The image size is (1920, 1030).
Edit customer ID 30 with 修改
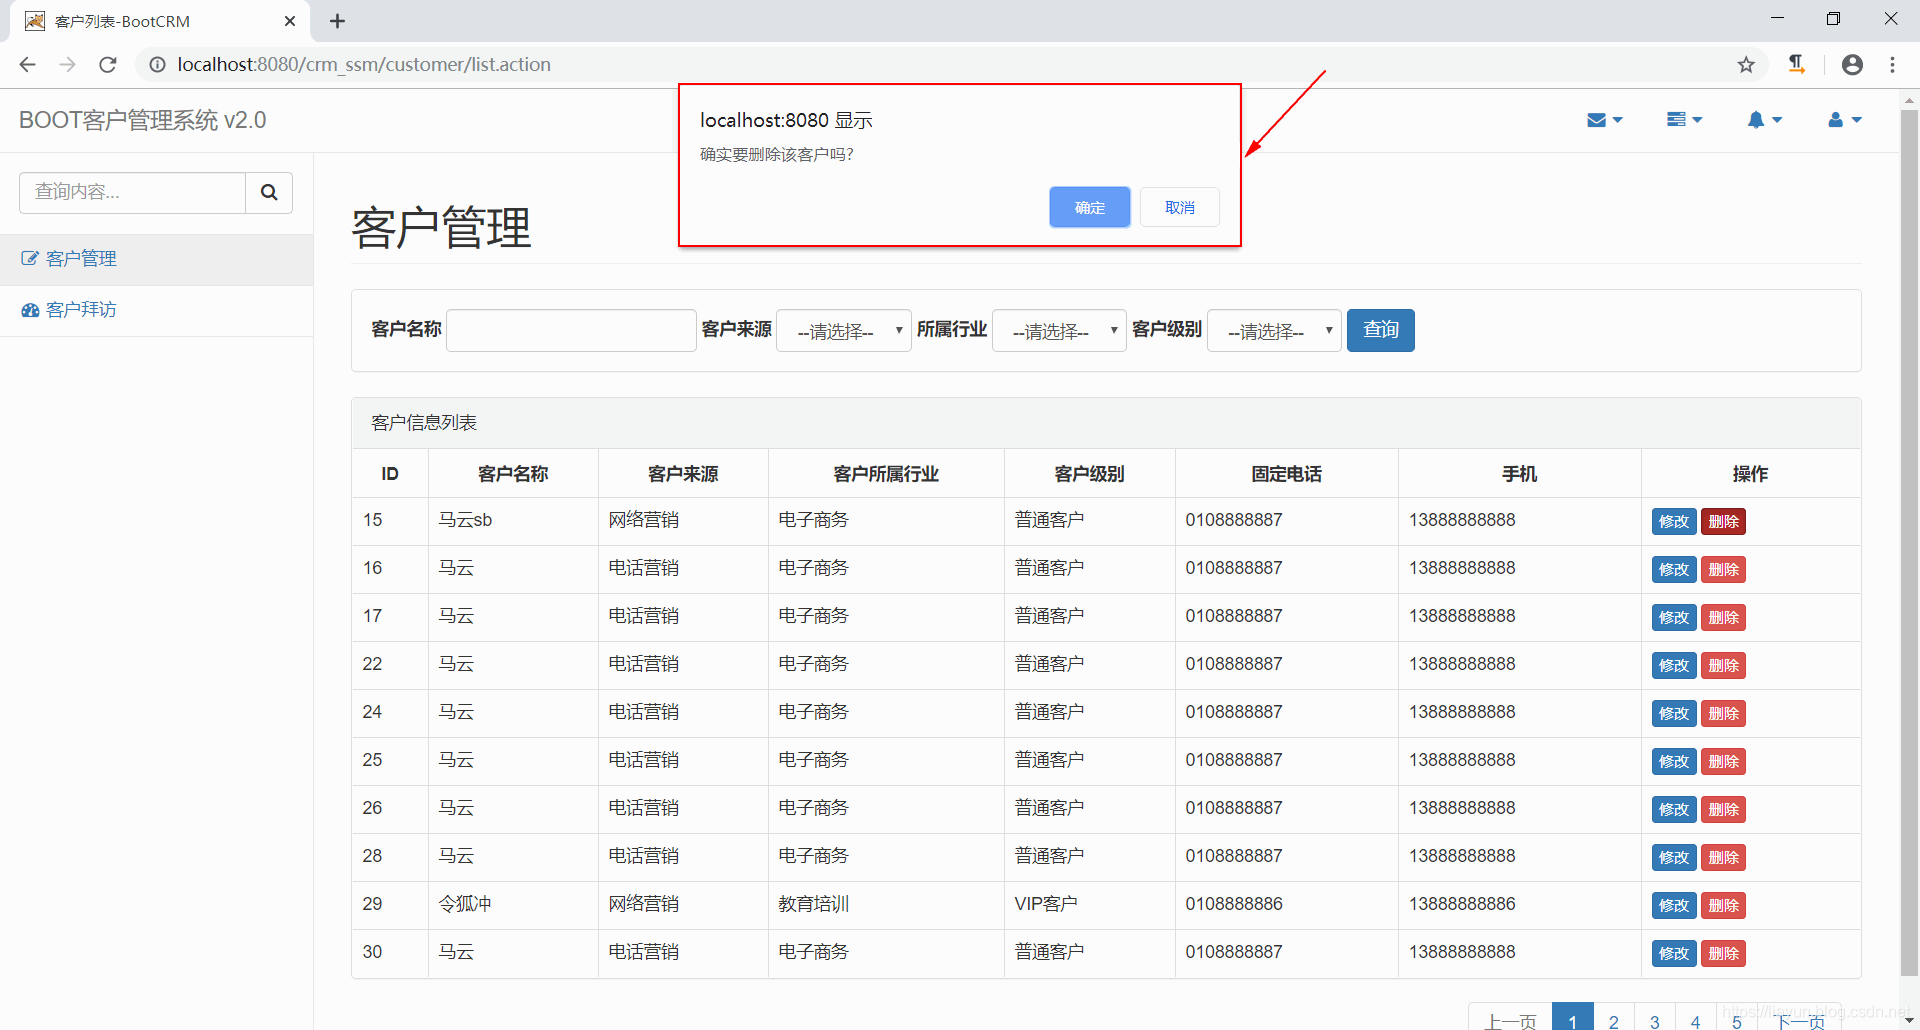(x=1674, y=953)
